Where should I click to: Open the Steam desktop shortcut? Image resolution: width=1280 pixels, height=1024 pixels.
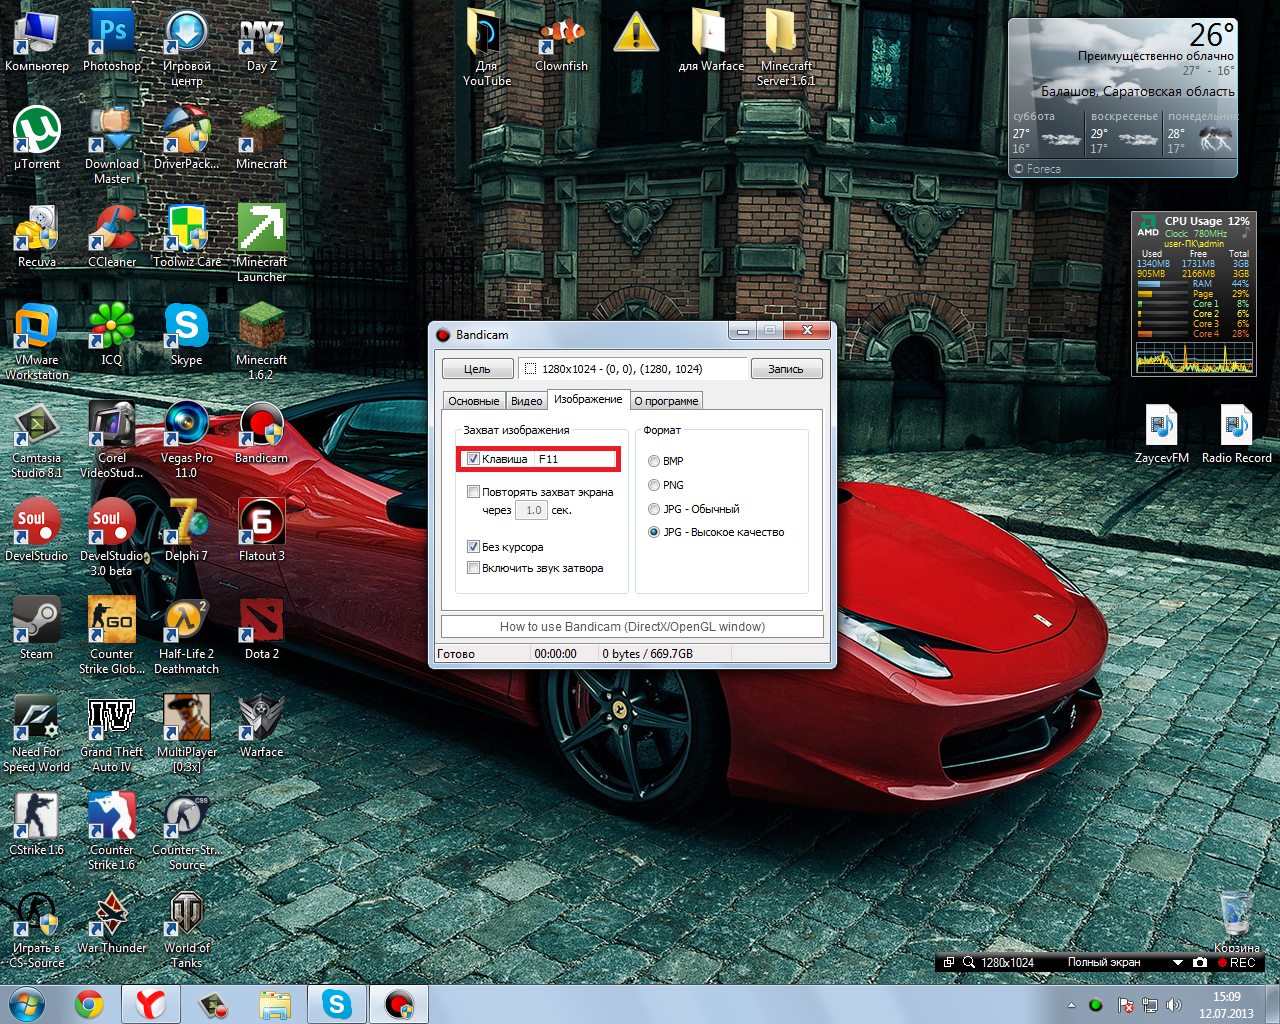click(x=37, y=630)
